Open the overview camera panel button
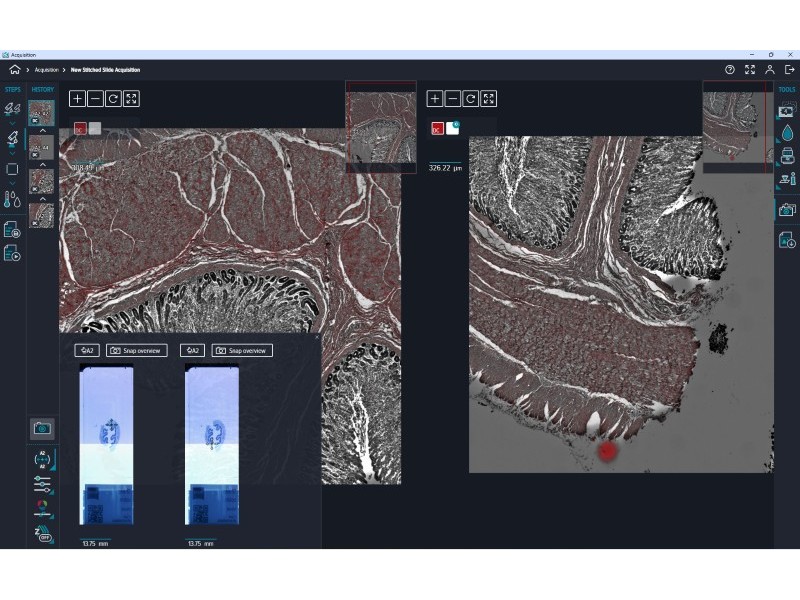 pyautogui.click(x=42, y=429)
